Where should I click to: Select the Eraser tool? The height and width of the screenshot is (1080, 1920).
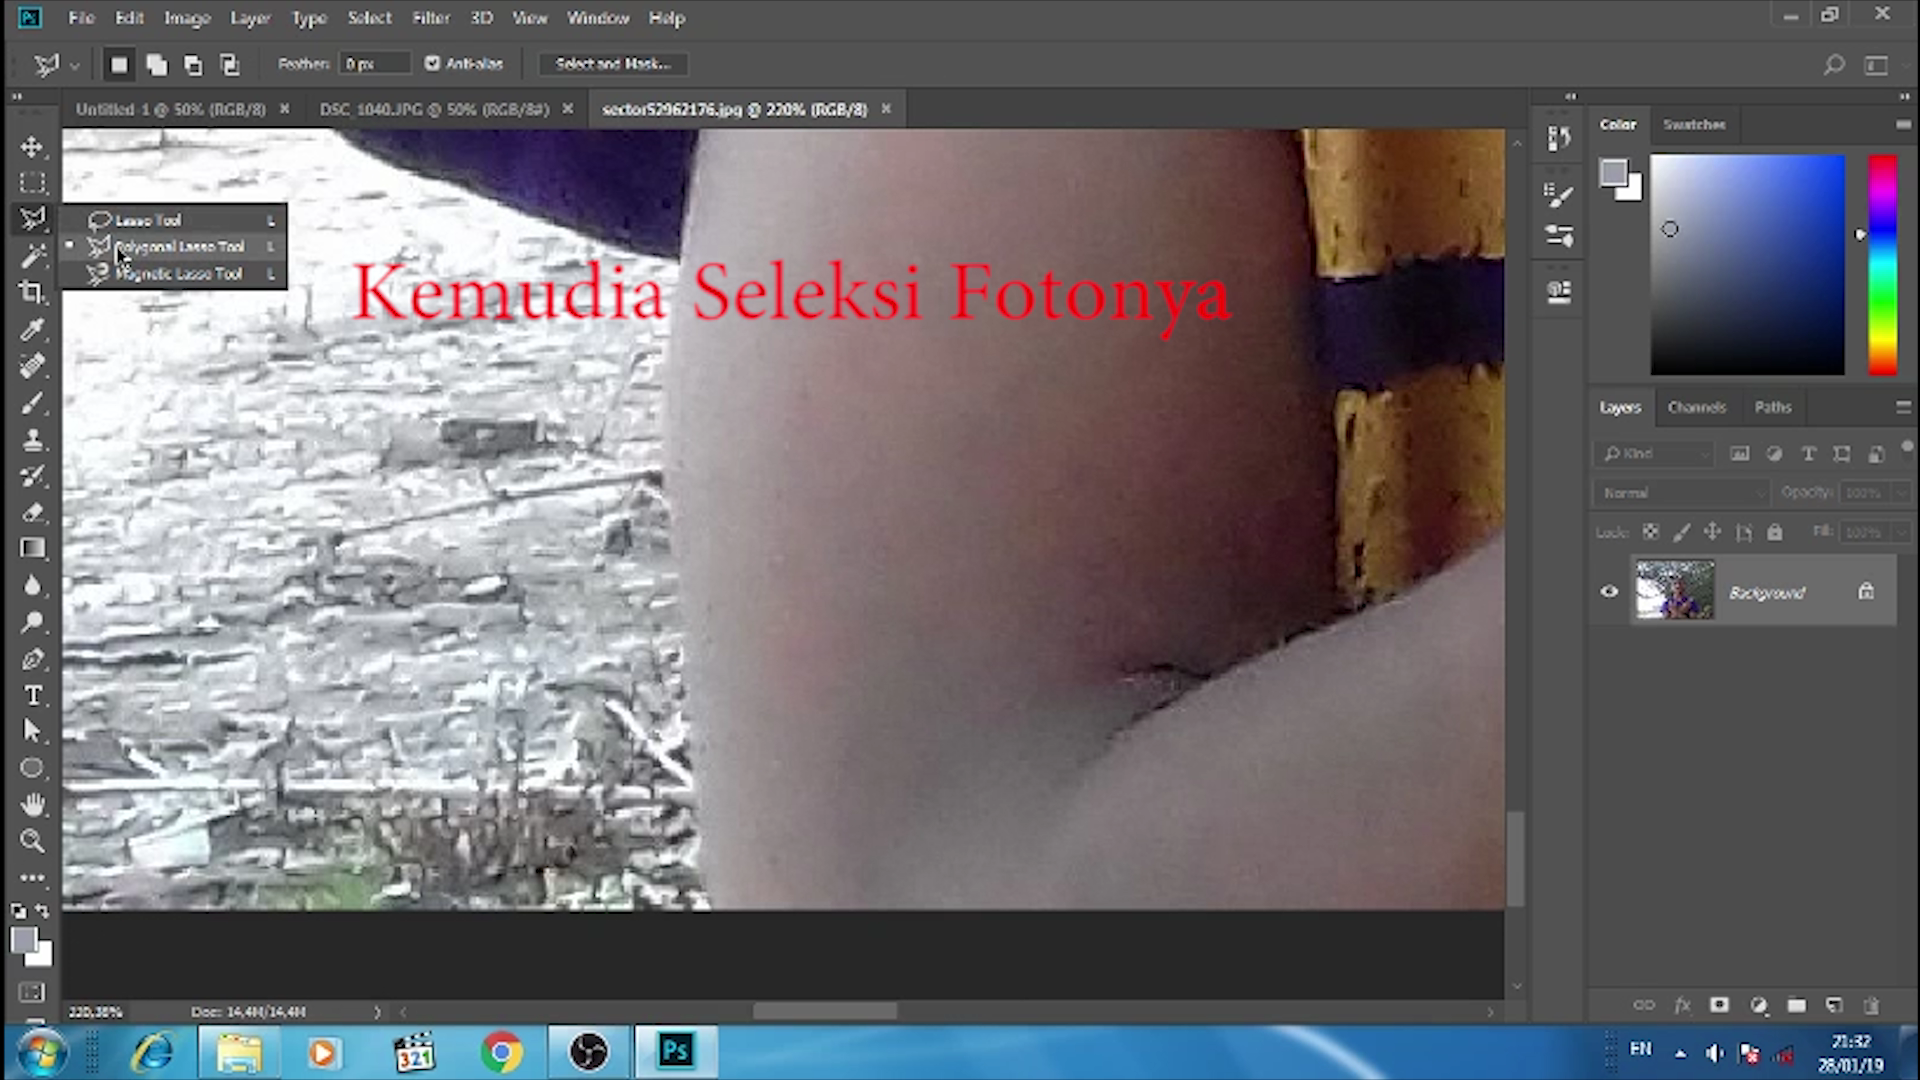click(x=32, y=512)
